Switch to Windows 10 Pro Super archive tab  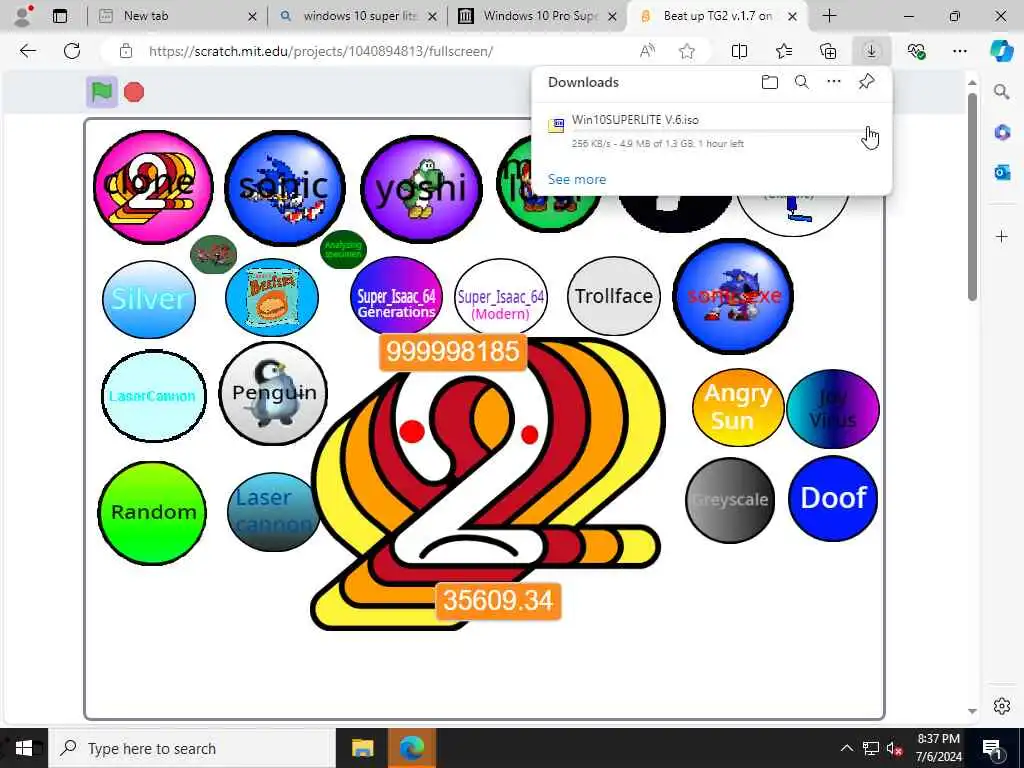coord(538,16)
